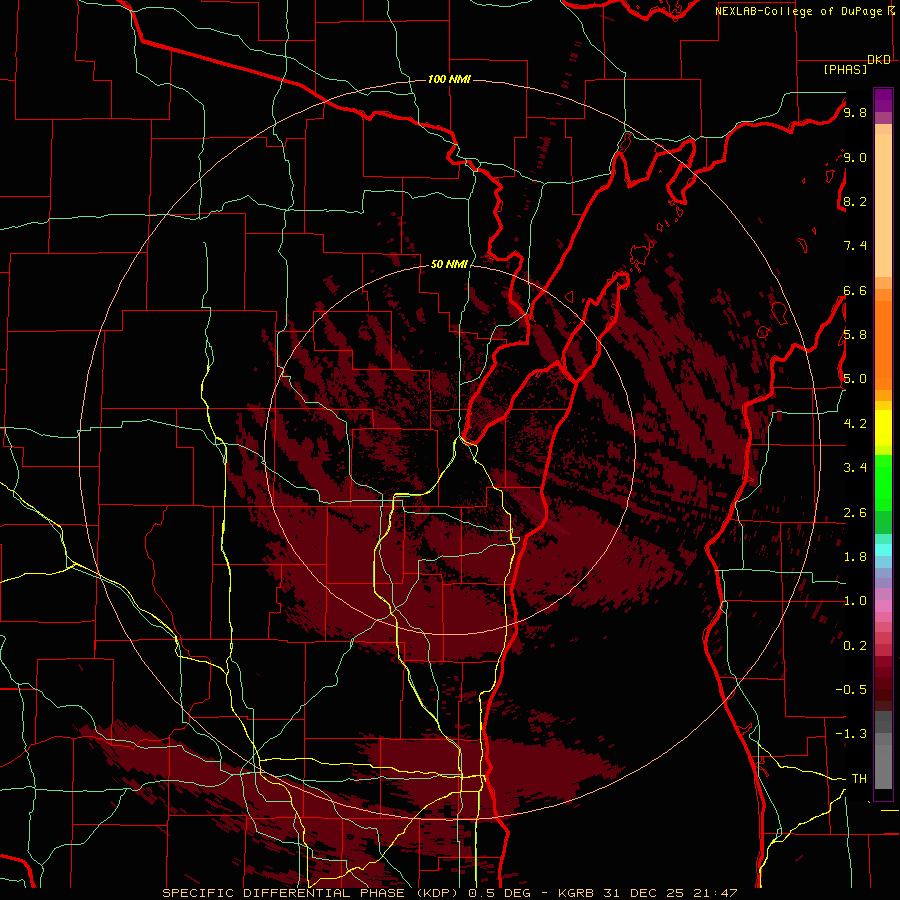Viewport: 900px width, 900px height.
Task: Click the [PHAS] legend header
Action: tap(845, 69)
